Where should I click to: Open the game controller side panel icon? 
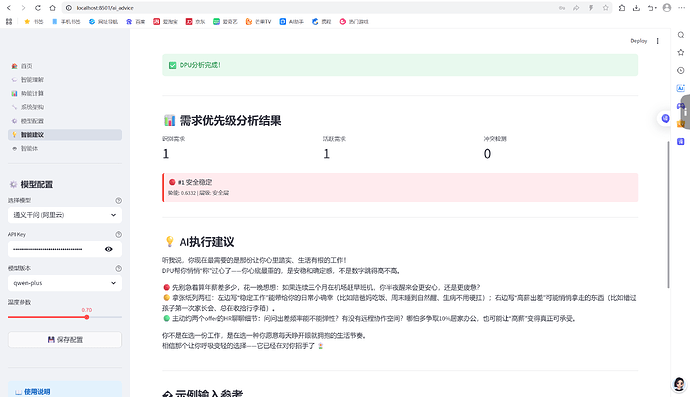pyautogui.click(x=680, y=106)
